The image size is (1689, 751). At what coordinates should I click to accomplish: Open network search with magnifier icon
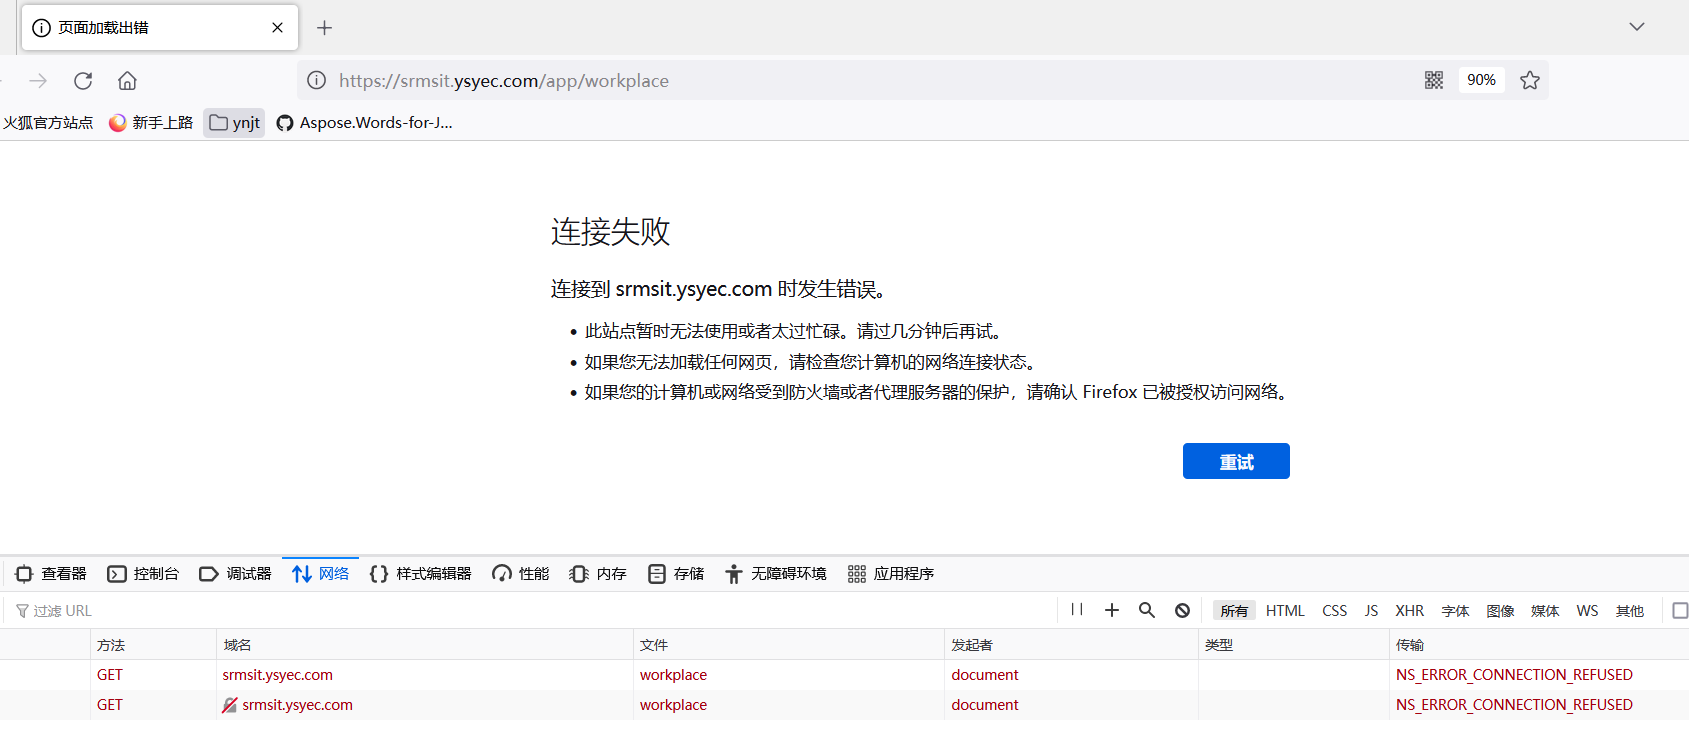1147,610
